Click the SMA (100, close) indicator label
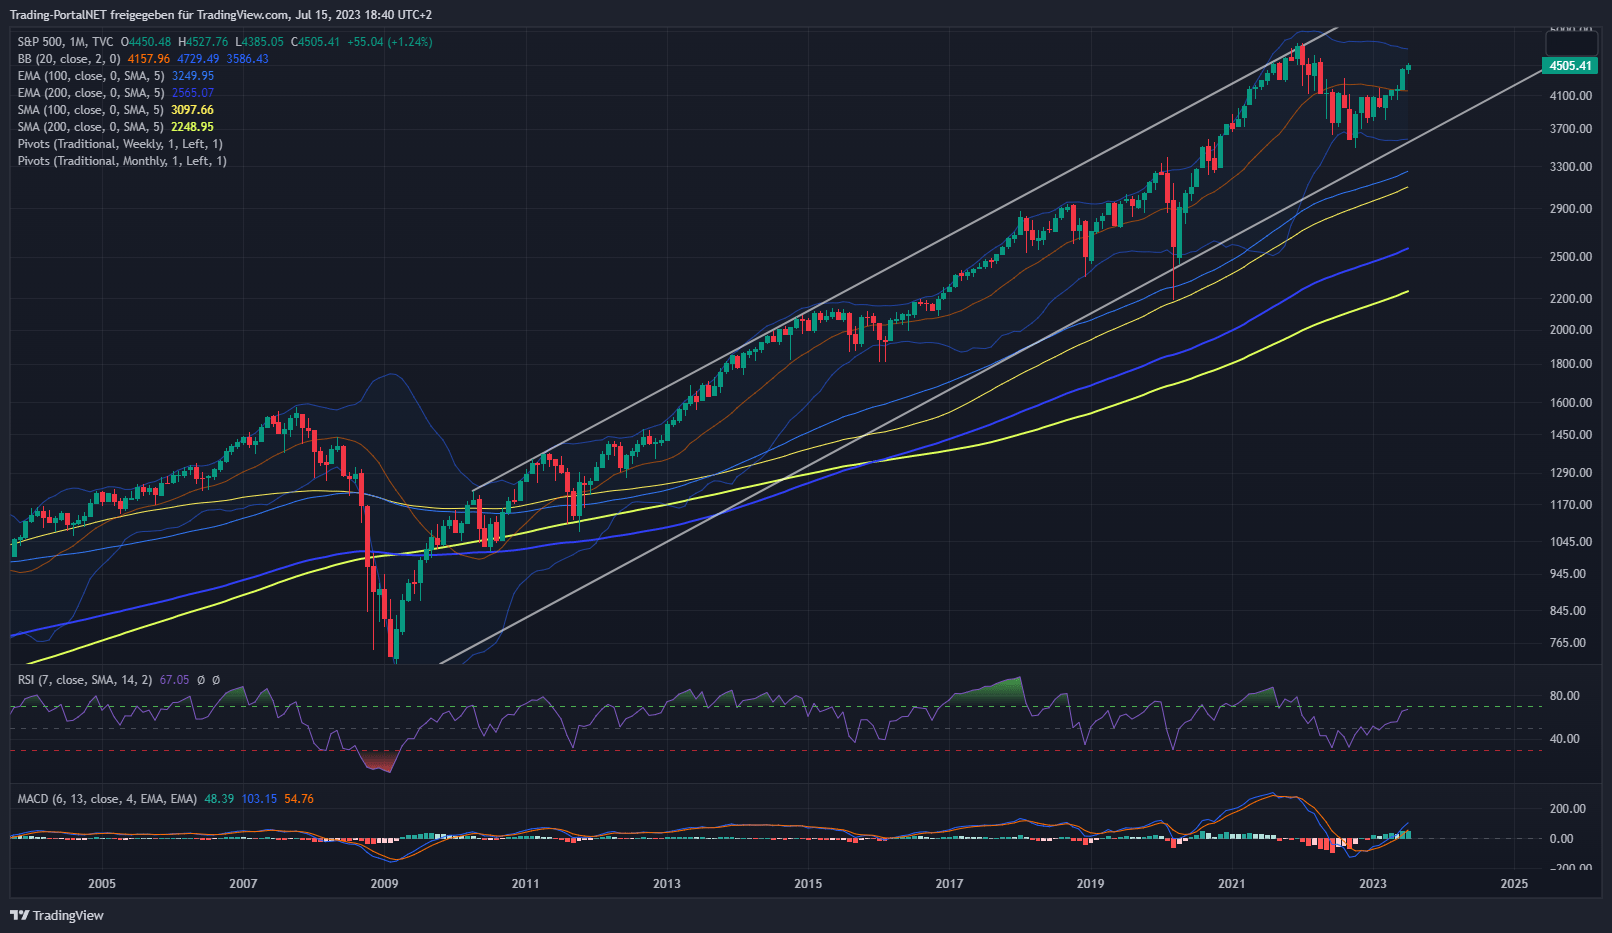This screenshot has width=1612, height=933. point(90,110)
